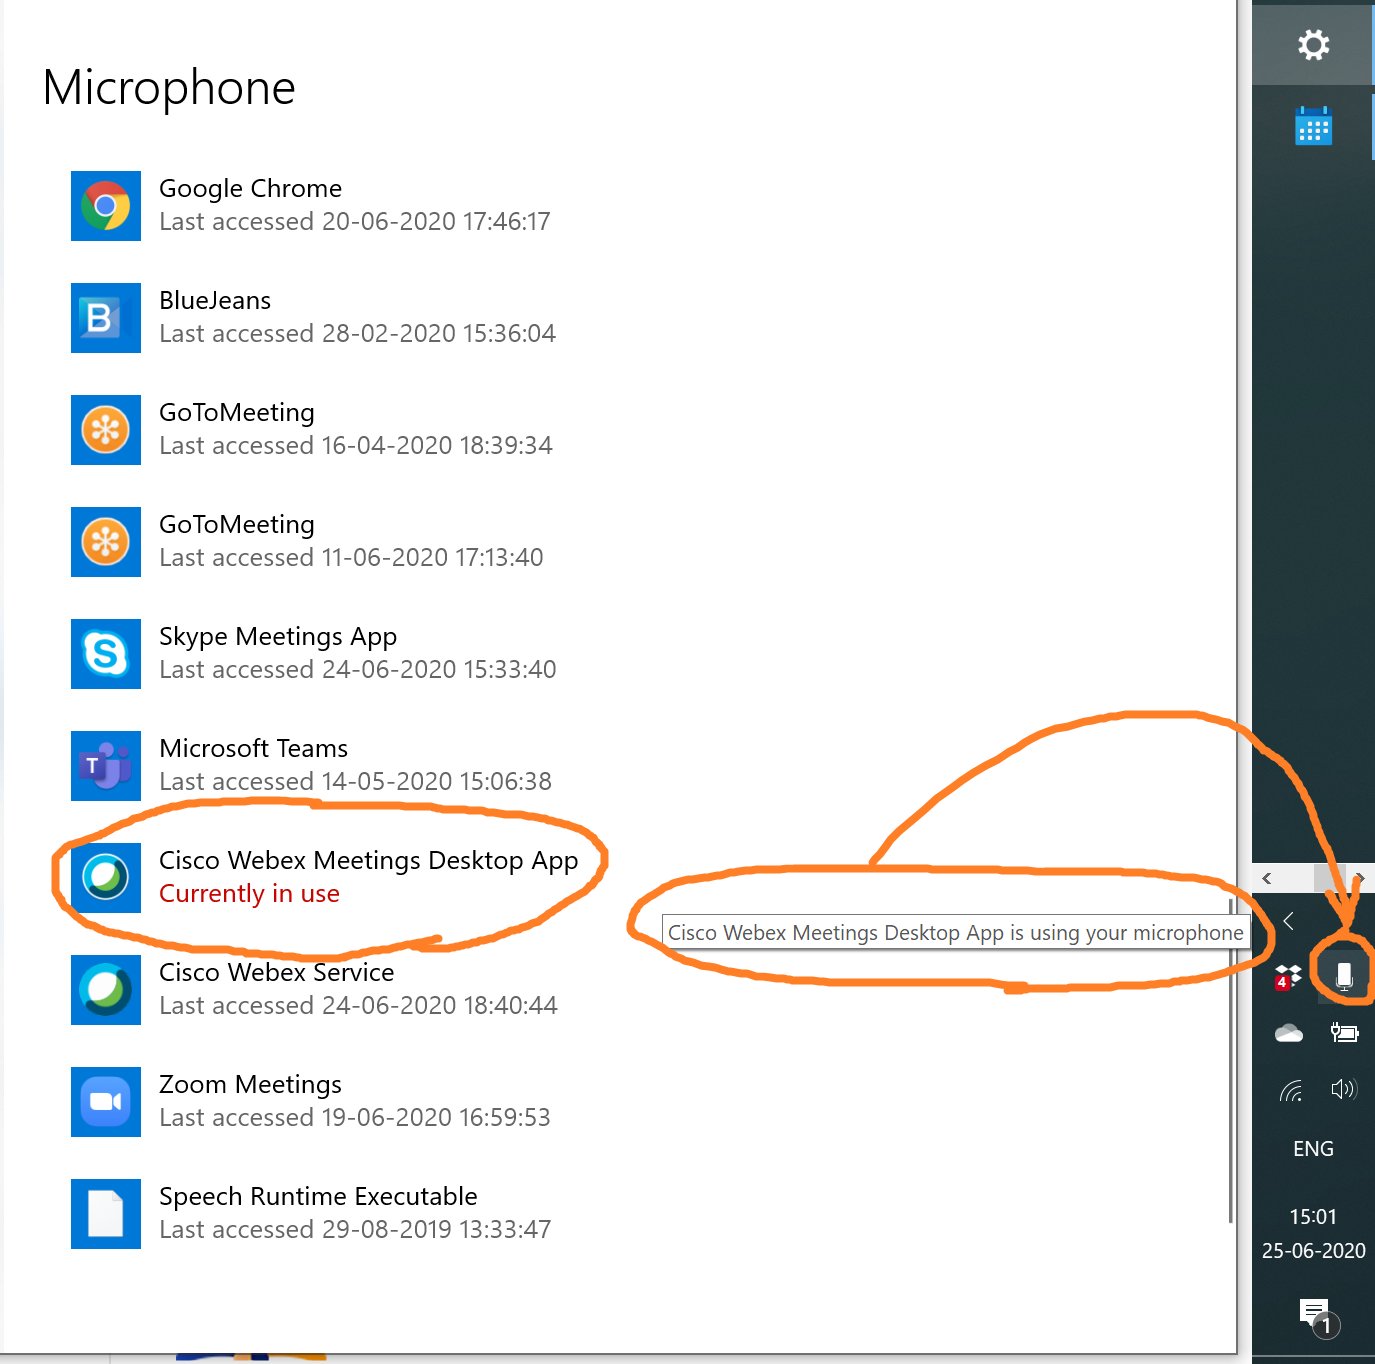Click the Microsoft Teams icon
1375x1364 pixels.
coord(105,765)
